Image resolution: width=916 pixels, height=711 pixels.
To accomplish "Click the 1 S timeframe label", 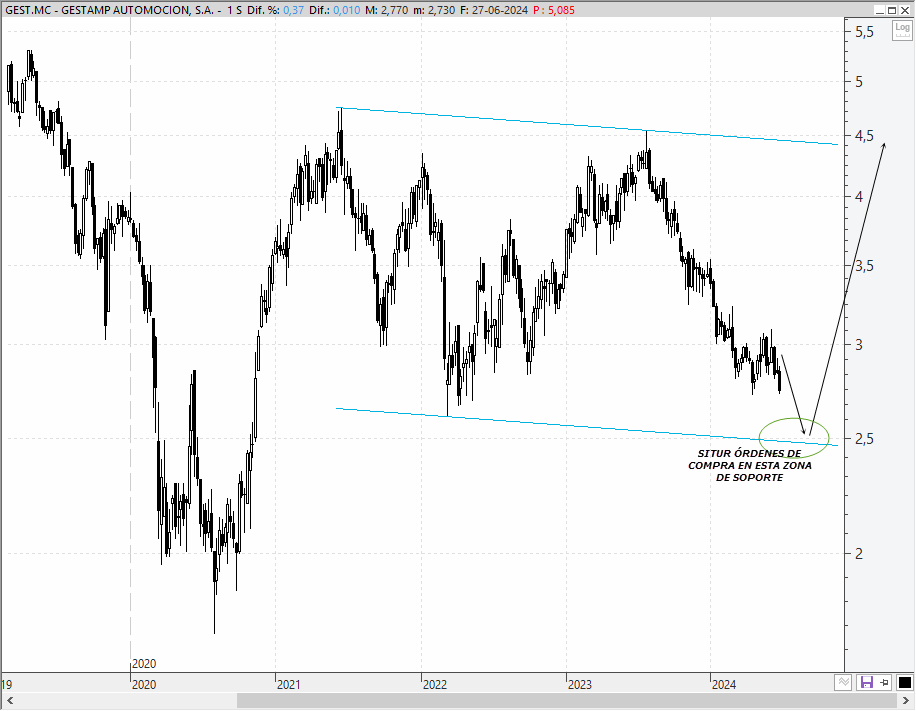I will coord(235,10).
